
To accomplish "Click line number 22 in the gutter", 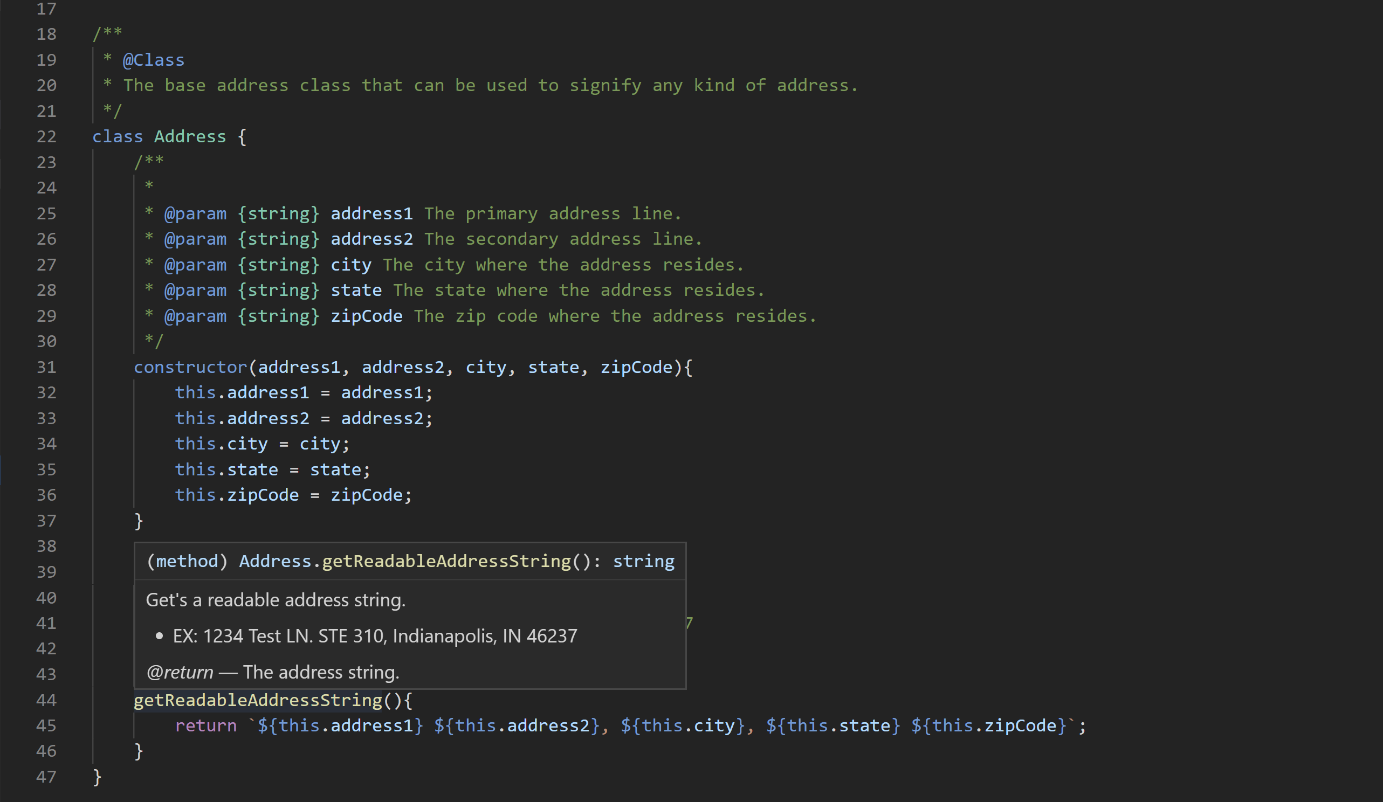I will coord(46,136).
